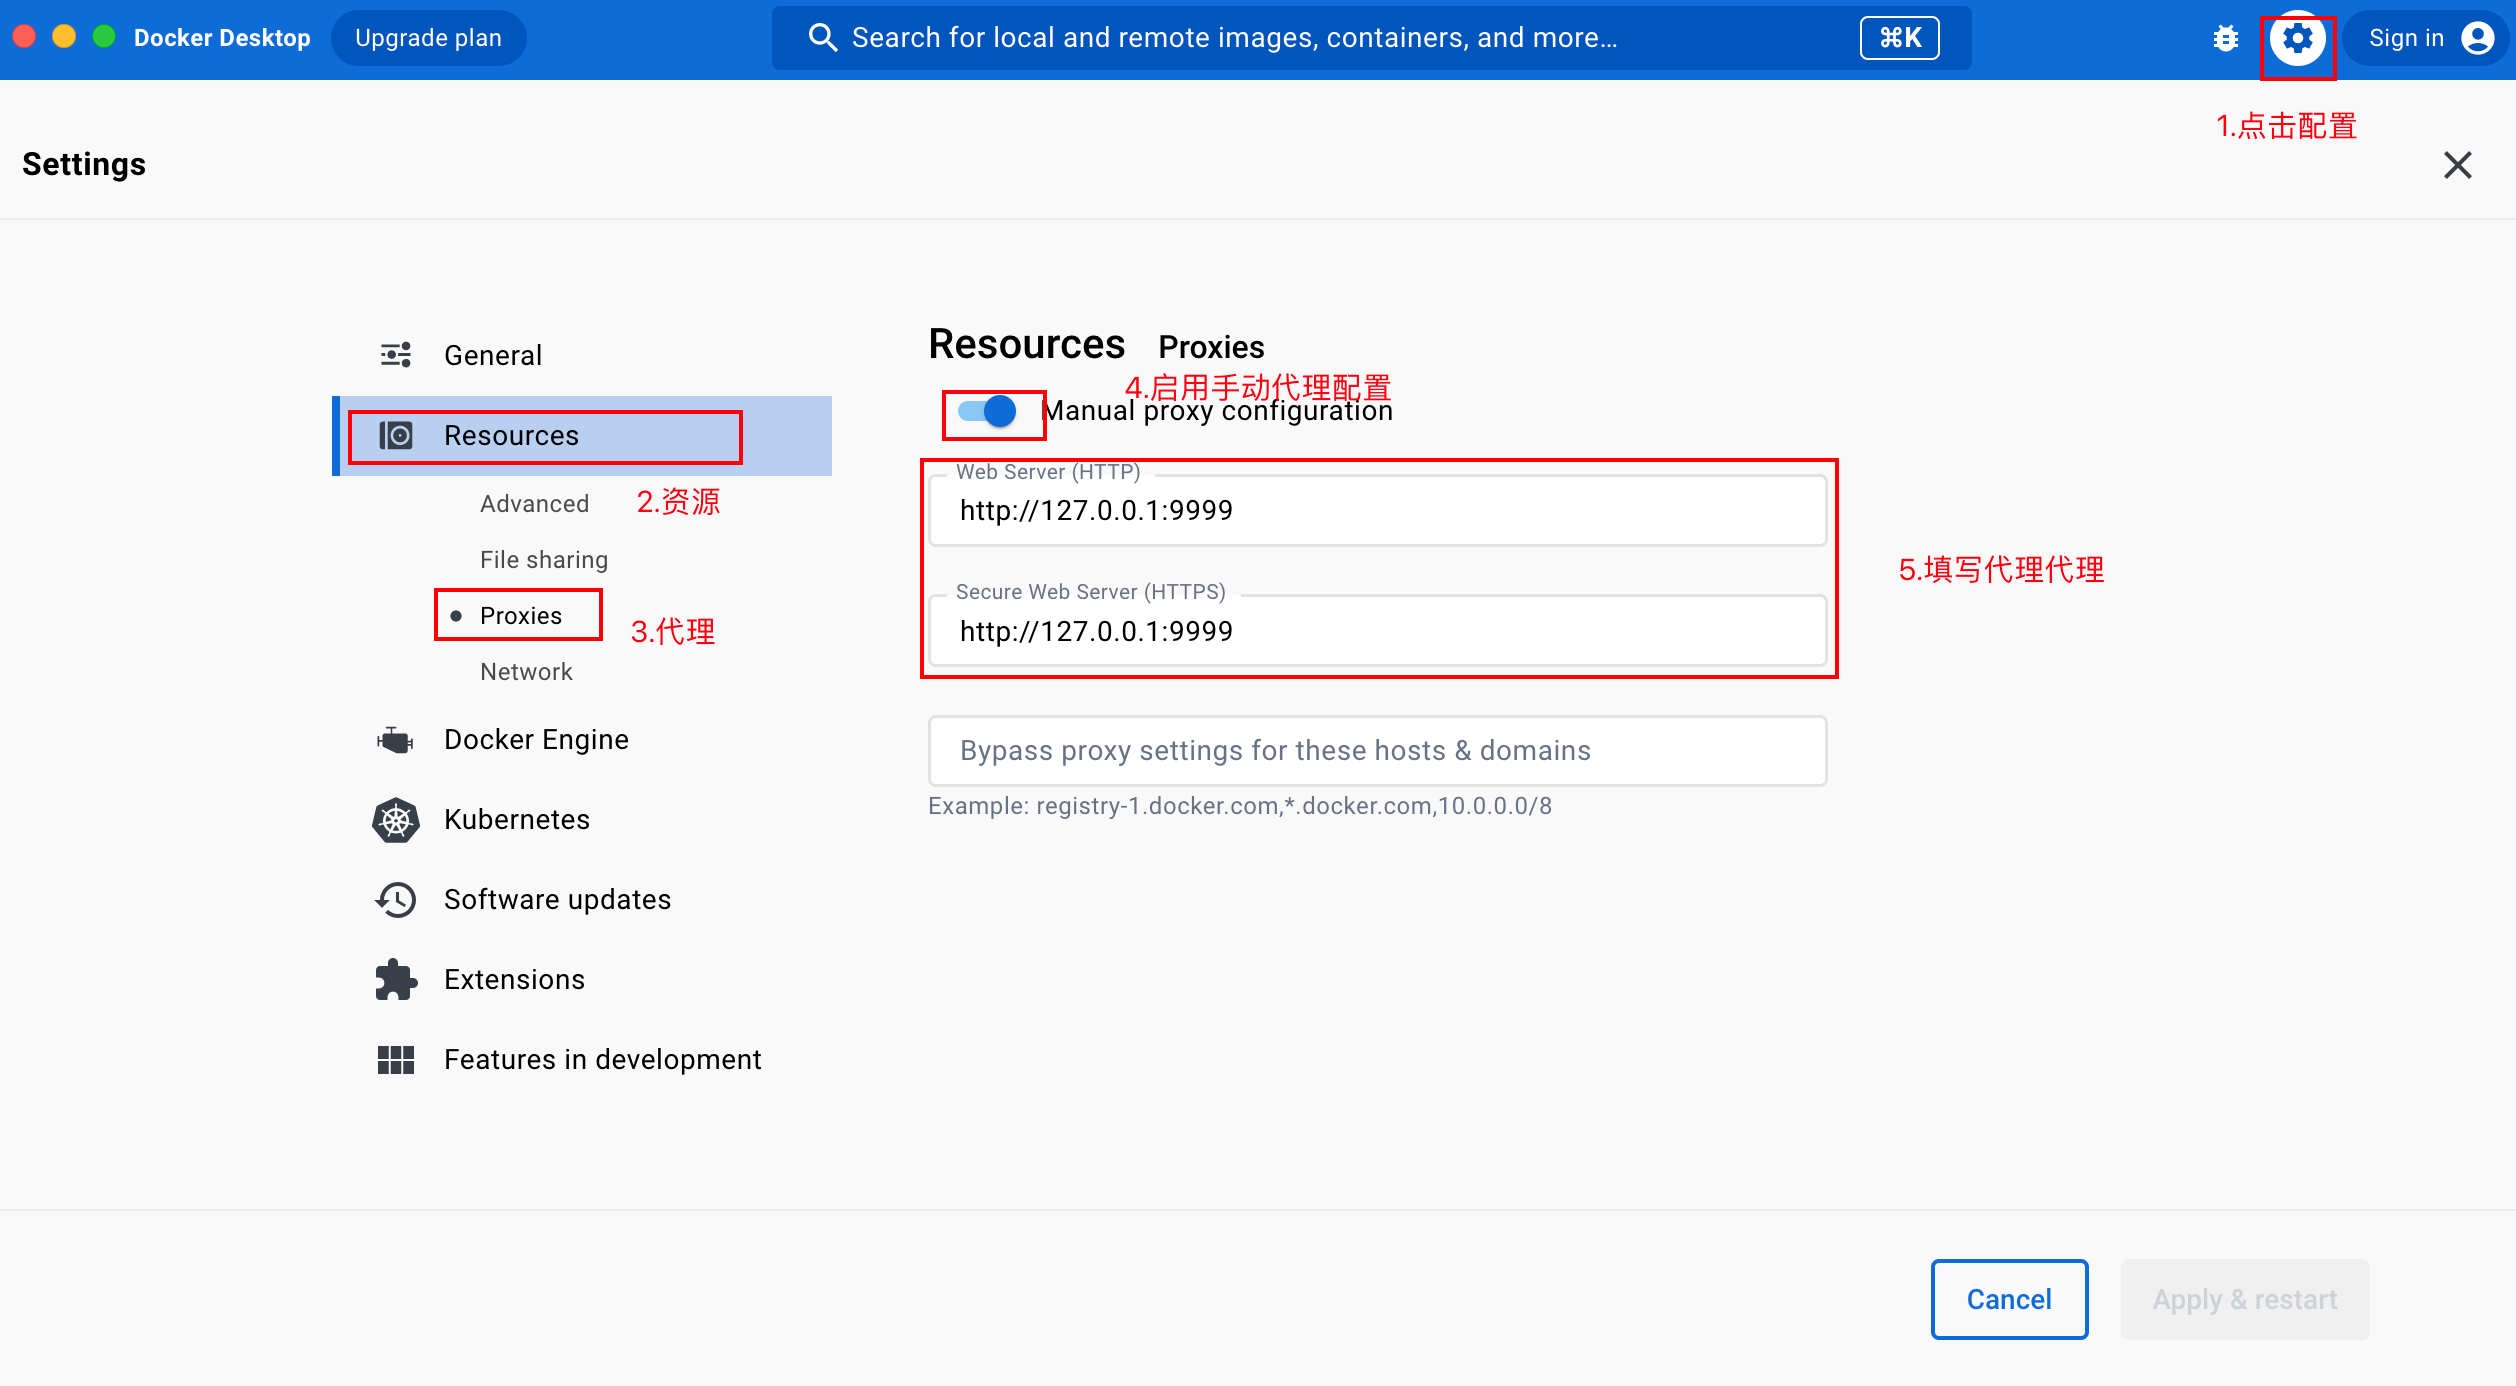Click the settings gear icon
Image resolution: width=2516 pixels, height=1386 pixels.
pos(2297,38)
